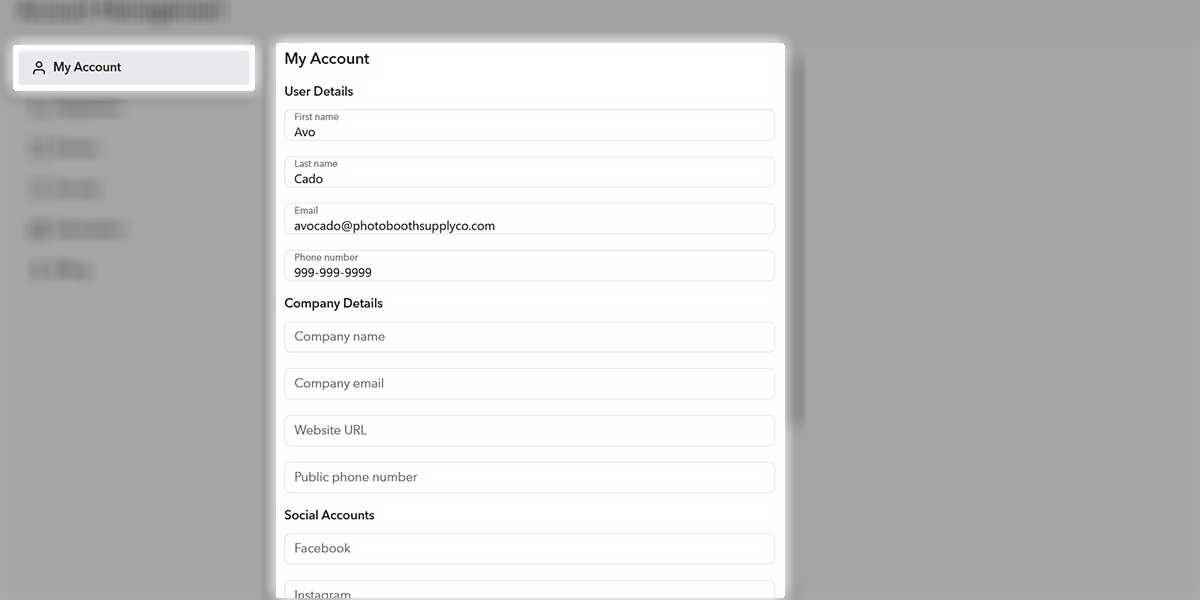Screen dimensions: 1200x600
Task: Click the Public phone number field
Action: pos(529,478)
